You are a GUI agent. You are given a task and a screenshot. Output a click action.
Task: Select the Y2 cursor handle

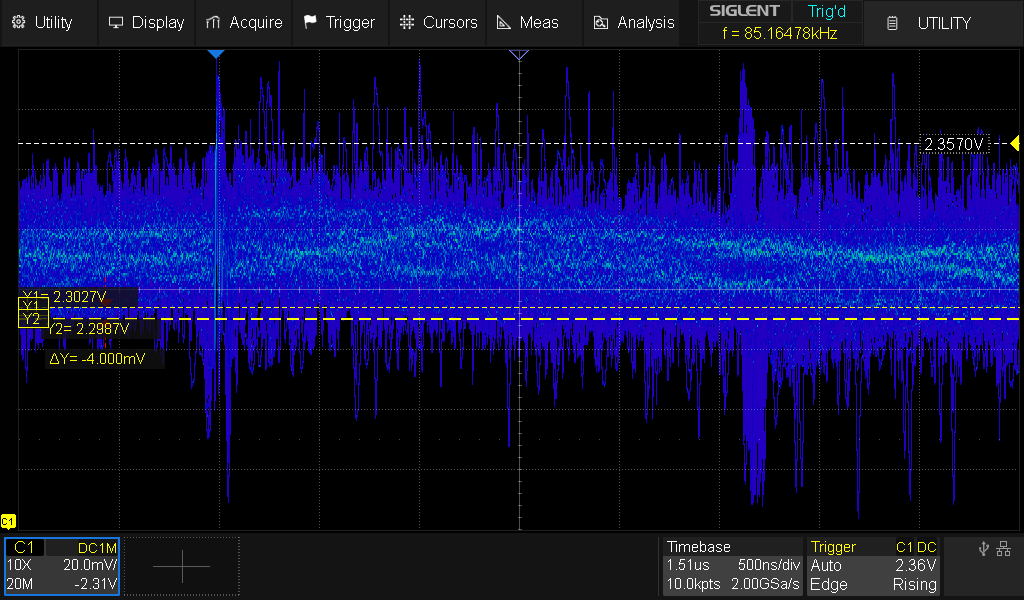point(31,319)
